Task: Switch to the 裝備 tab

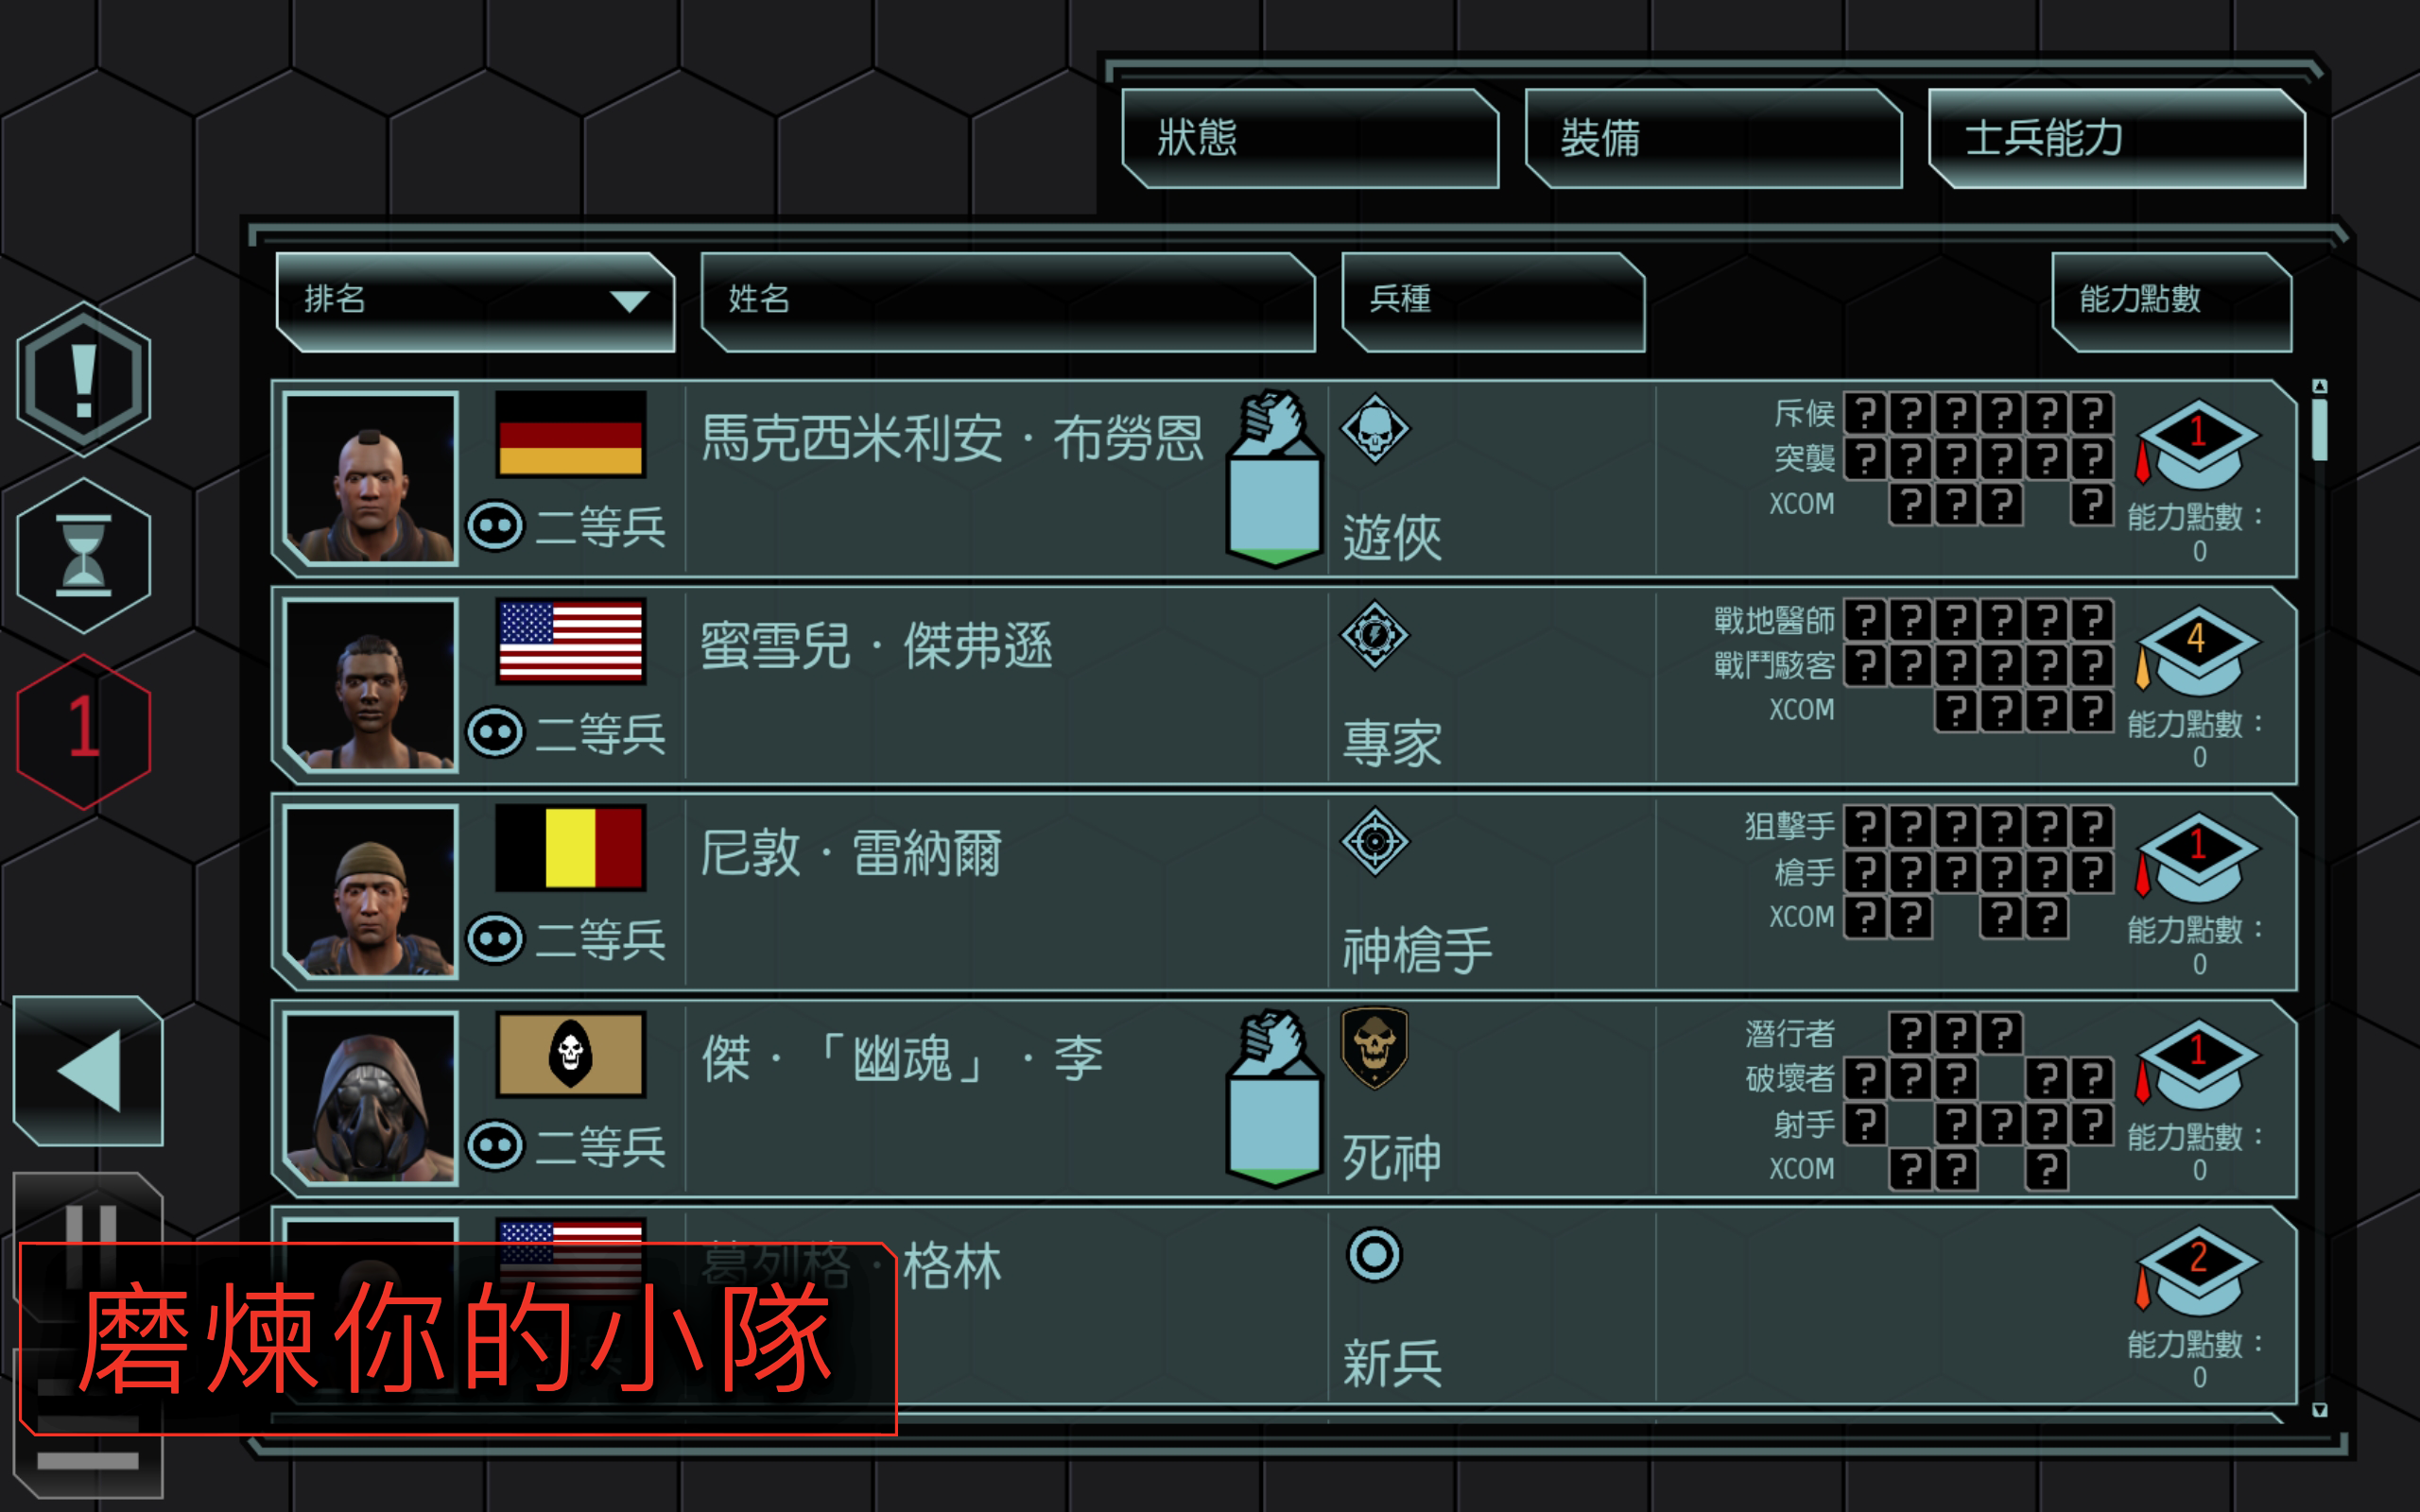Action: (x=1713, y=138)
